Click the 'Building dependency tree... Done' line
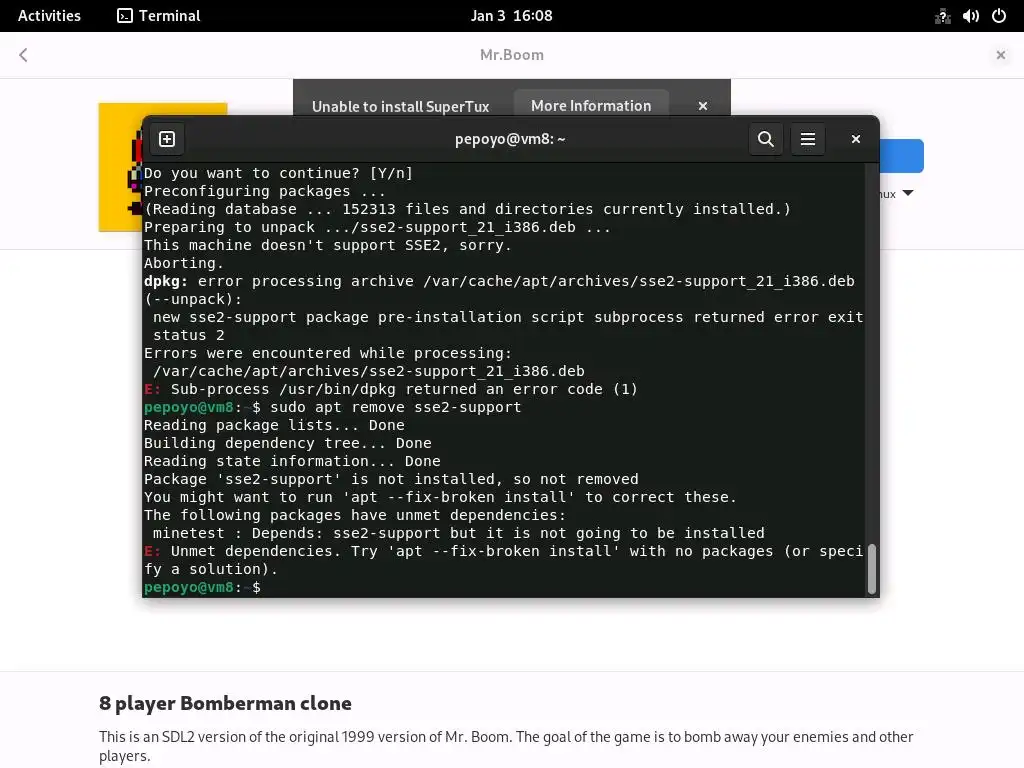 [287, 443]
